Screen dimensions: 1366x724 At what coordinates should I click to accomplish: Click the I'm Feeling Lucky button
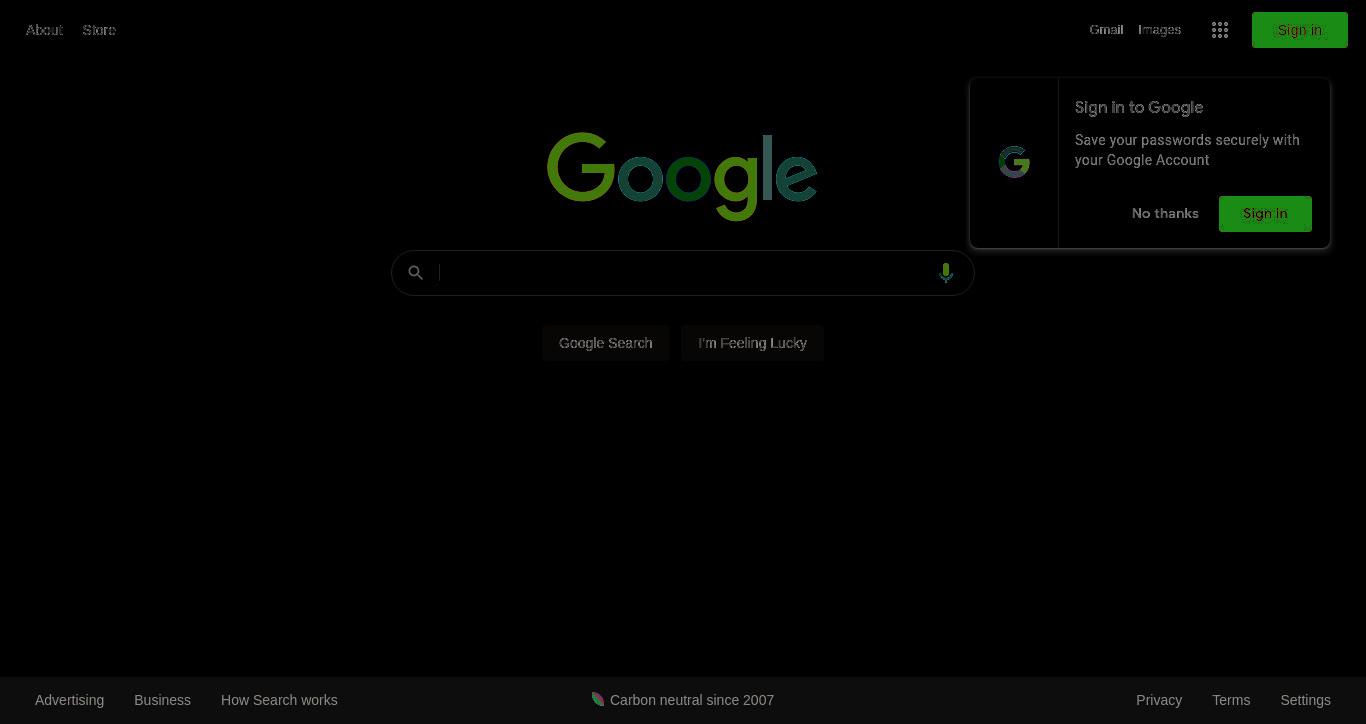pyautogui.click(x=752, y=343)
